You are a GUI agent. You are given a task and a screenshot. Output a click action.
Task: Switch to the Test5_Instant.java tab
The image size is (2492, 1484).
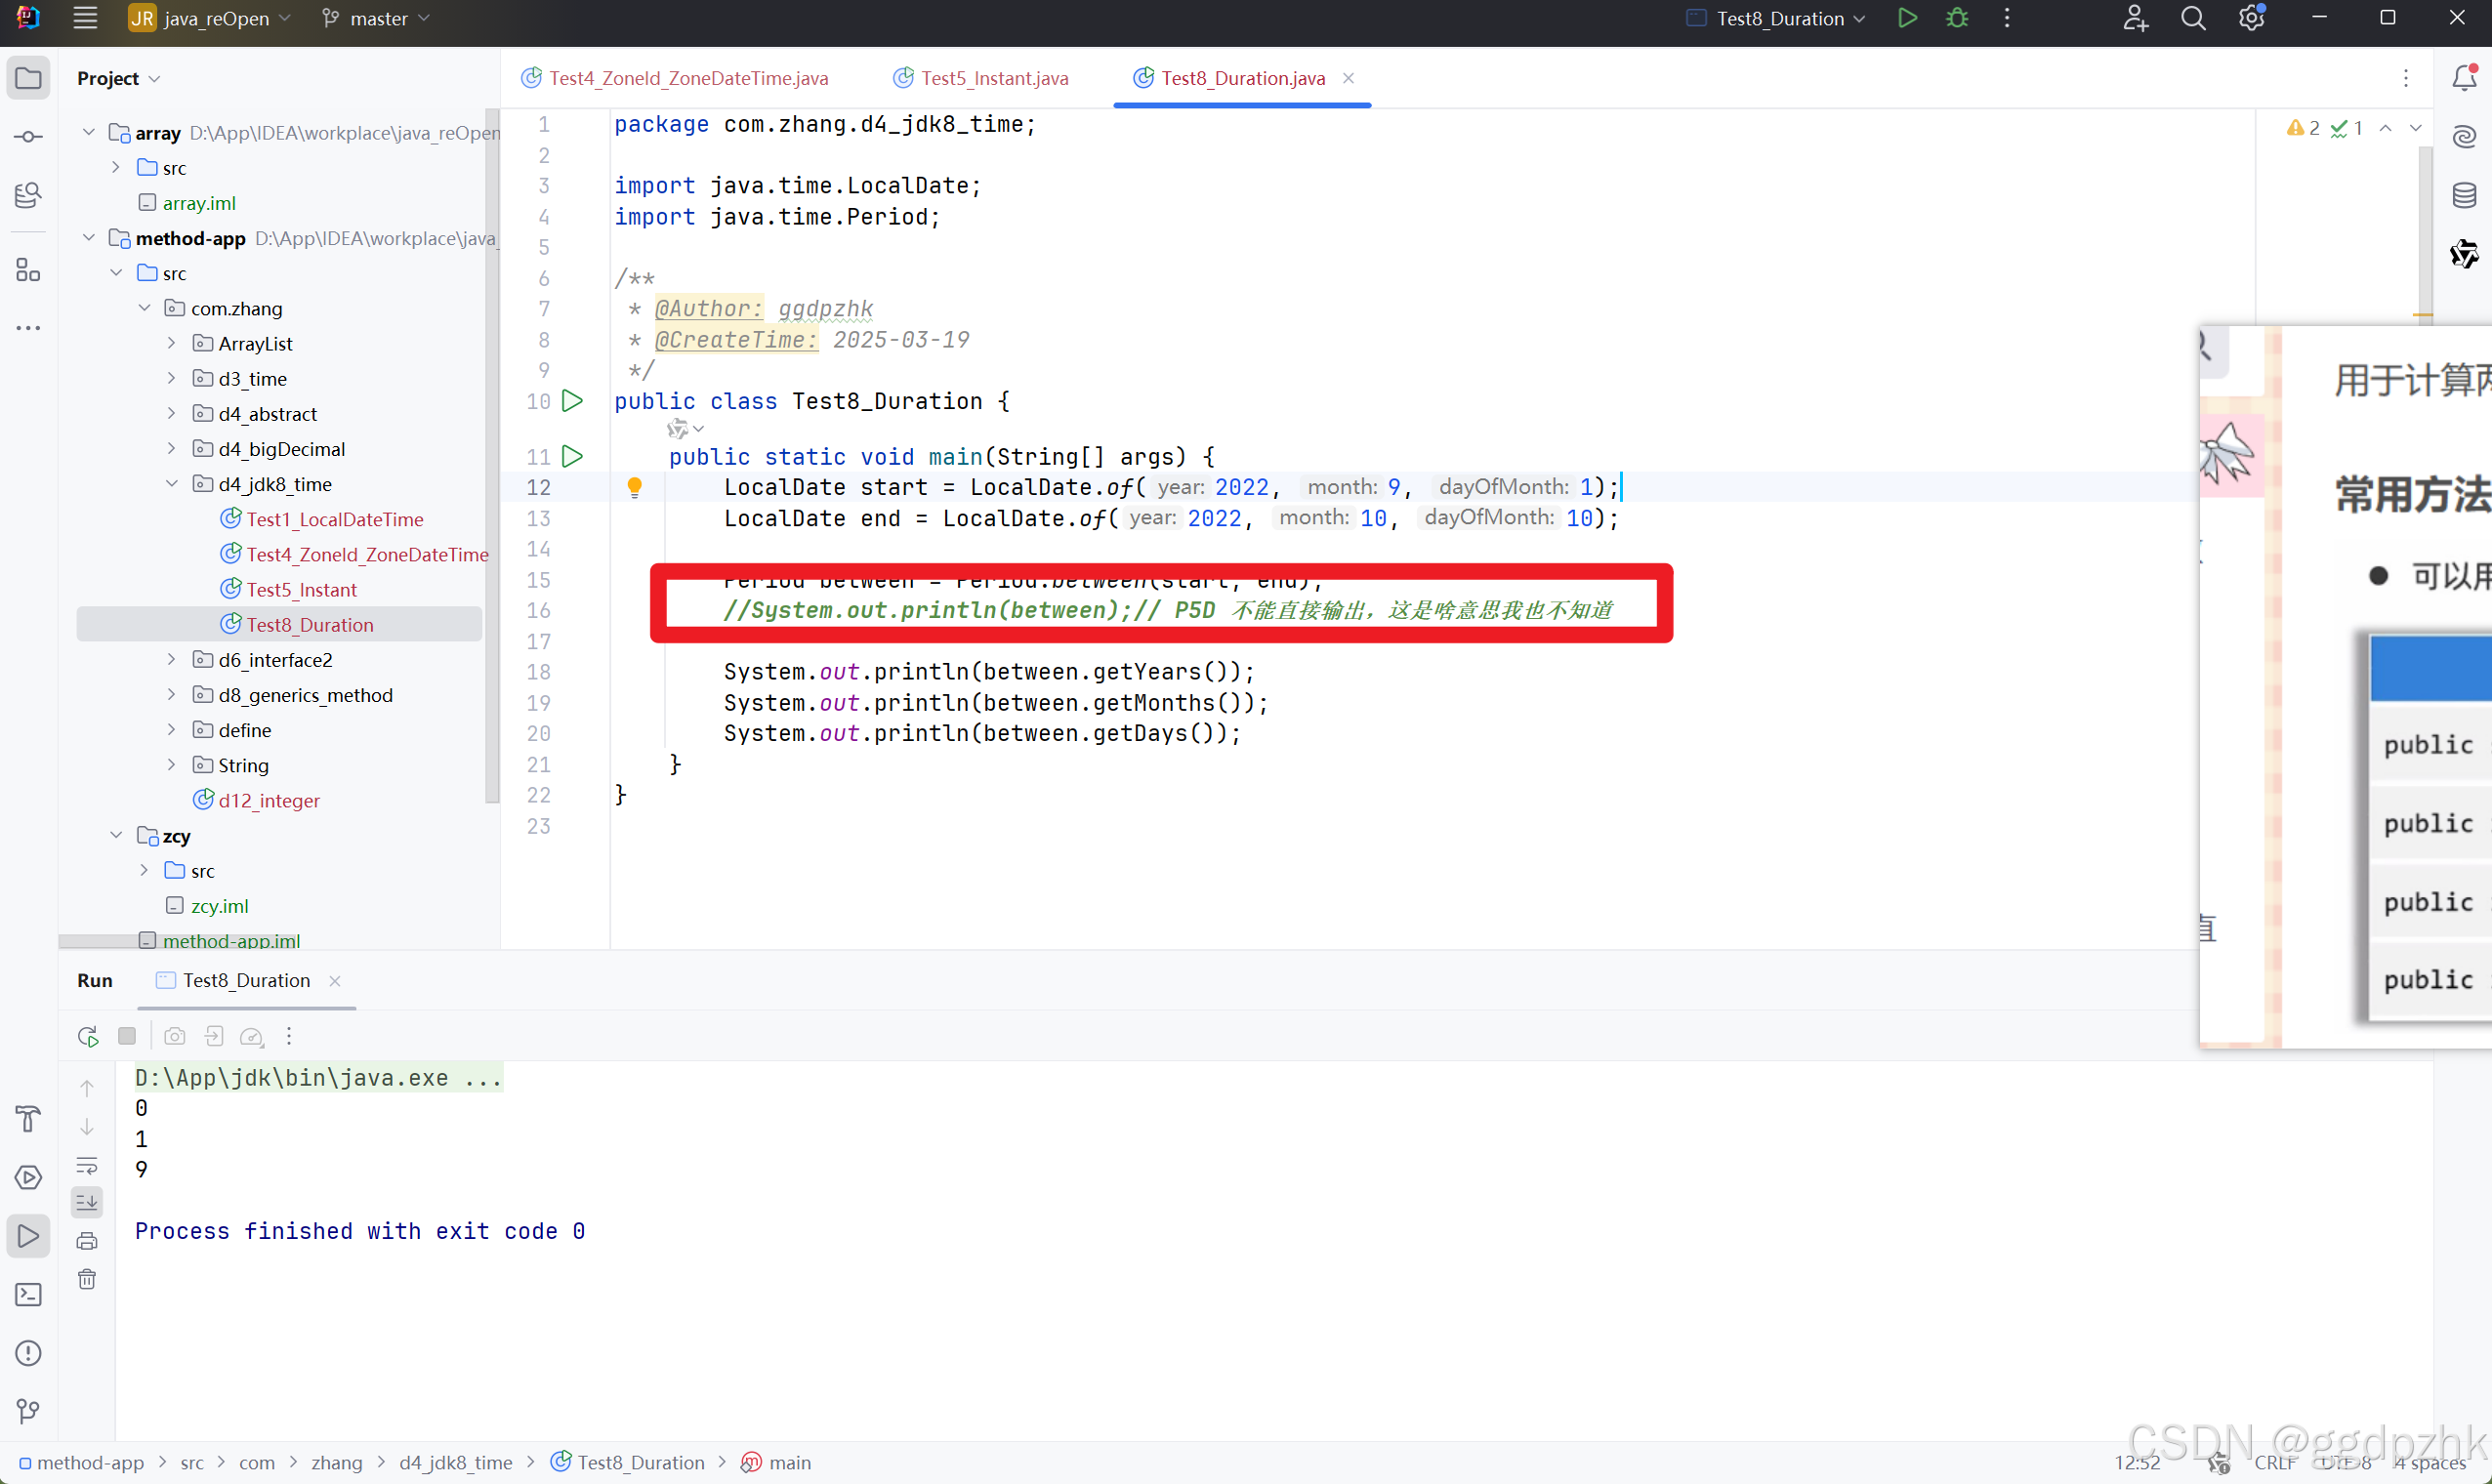pos(993,77)
